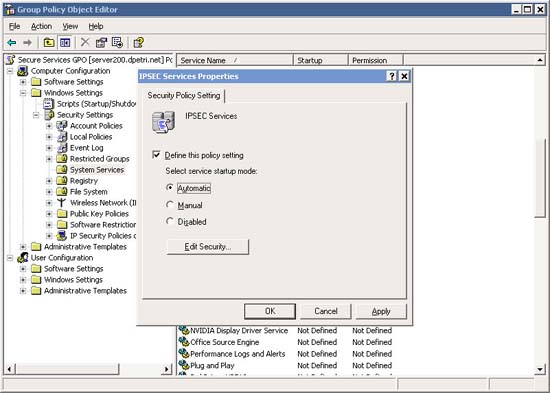550x393 pixels.
Task: Click the Security Settings node icon
Action: 49,115
